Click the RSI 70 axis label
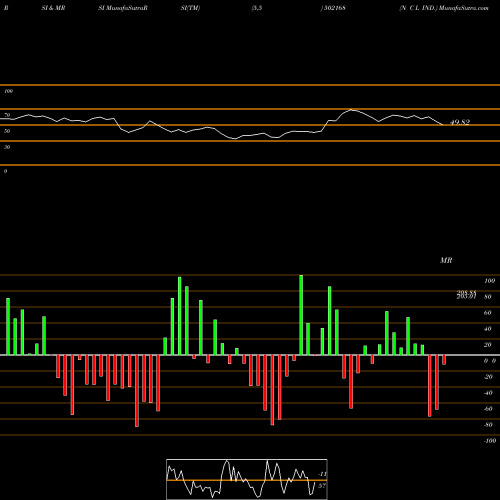 click(7, 115)
